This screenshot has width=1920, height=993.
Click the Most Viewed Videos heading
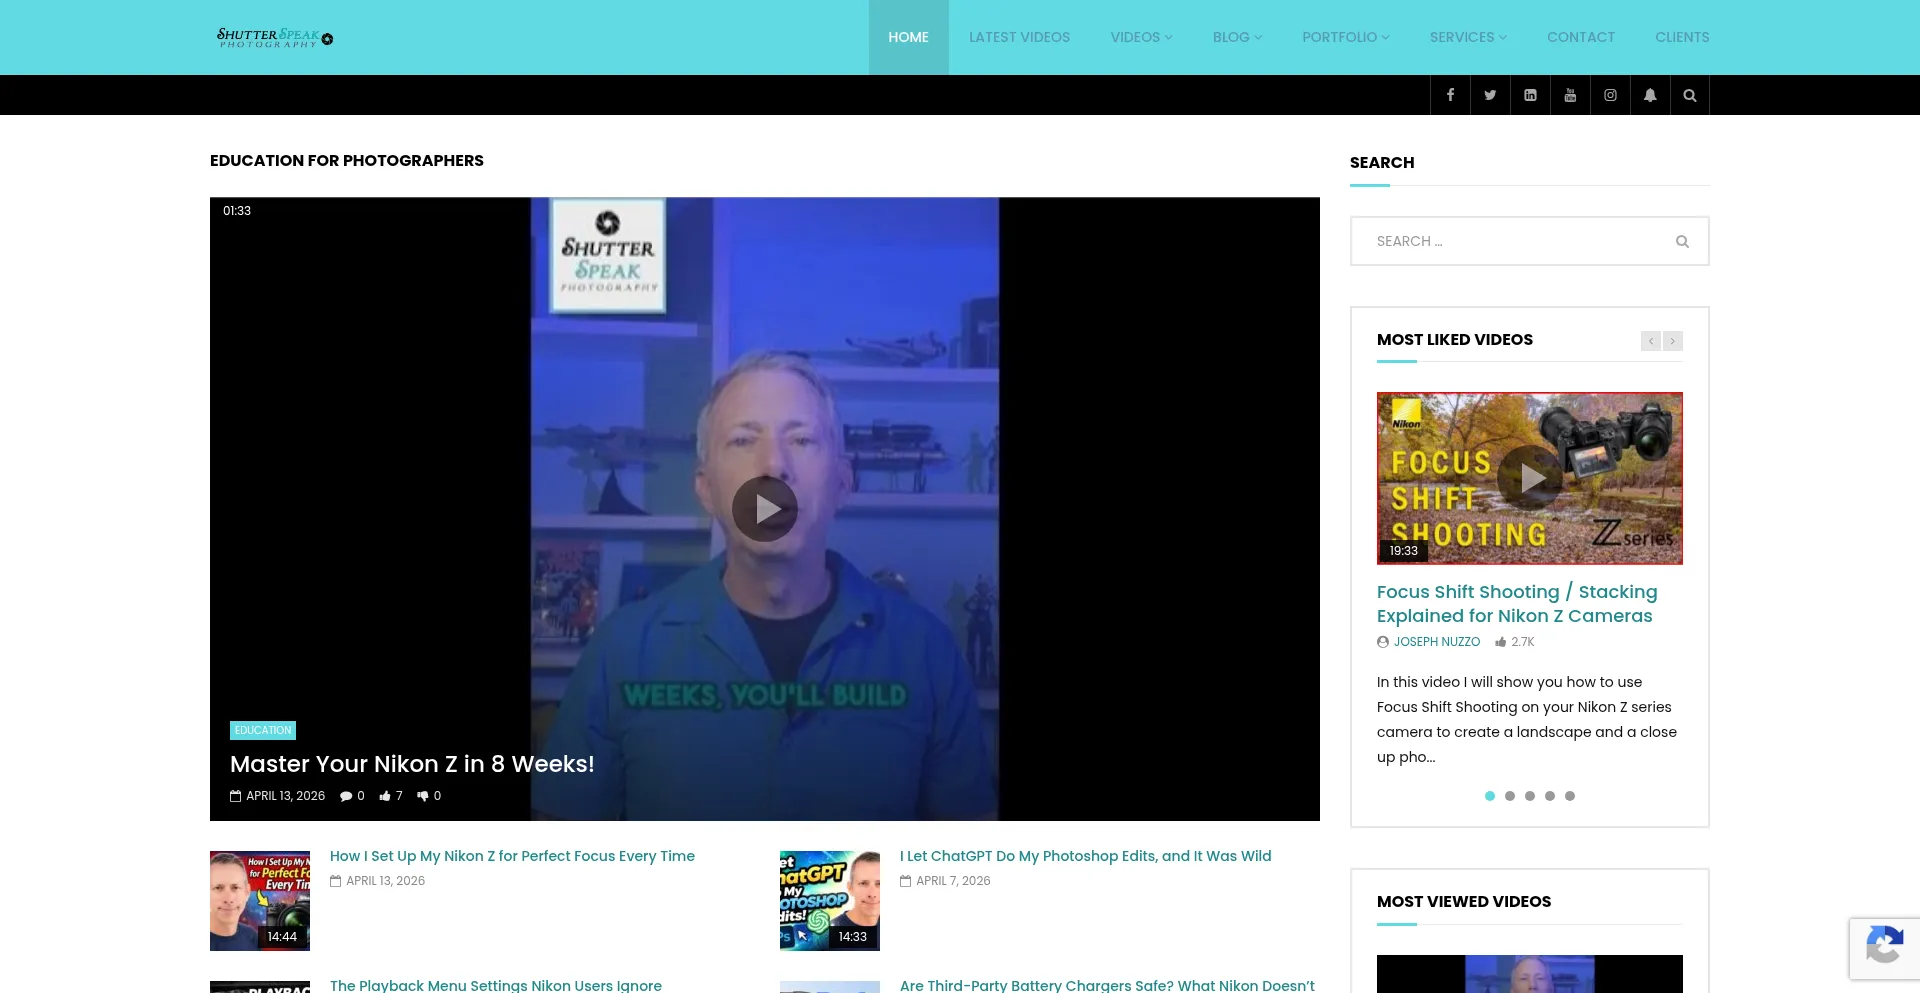click(1464, 902)
